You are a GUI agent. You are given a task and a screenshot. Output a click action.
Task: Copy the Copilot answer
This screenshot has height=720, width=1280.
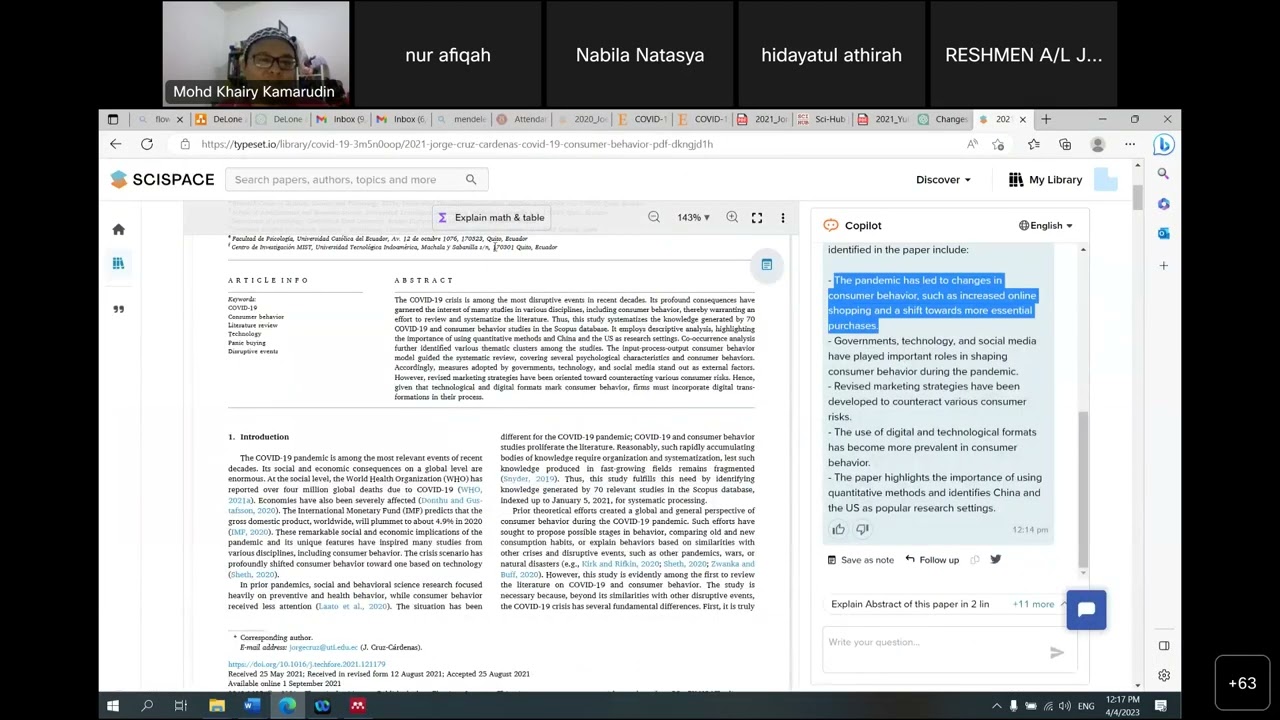pyautogui.click(x=975, y=560)
